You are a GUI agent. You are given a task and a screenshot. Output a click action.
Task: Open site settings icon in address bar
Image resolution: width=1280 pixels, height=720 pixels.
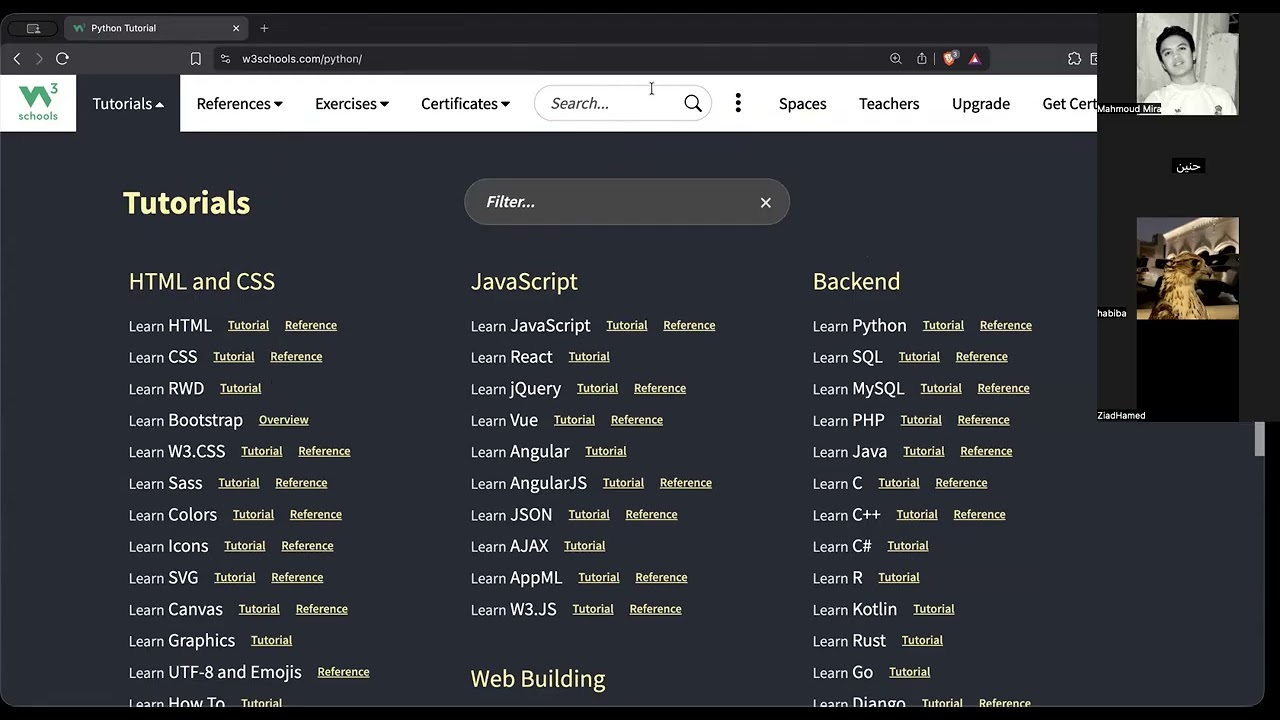click(225, 59)
